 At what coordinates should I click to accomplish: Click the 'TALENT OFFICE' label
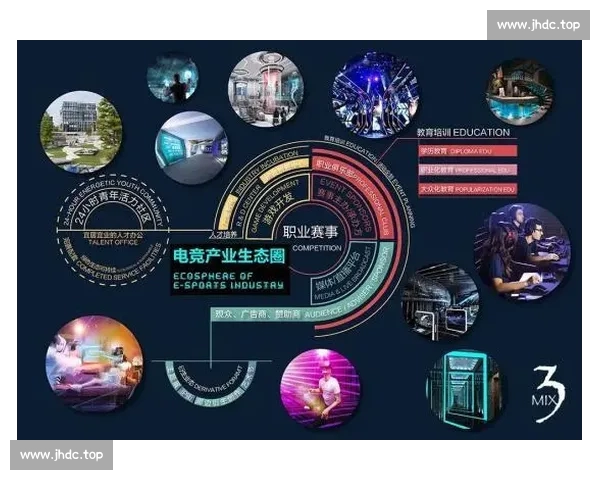click(x=112, y=242)
